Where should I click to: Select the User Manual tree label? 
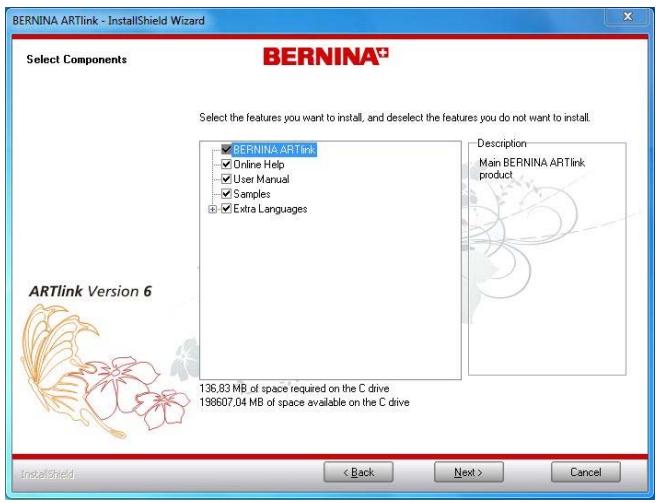coord(261,179)
